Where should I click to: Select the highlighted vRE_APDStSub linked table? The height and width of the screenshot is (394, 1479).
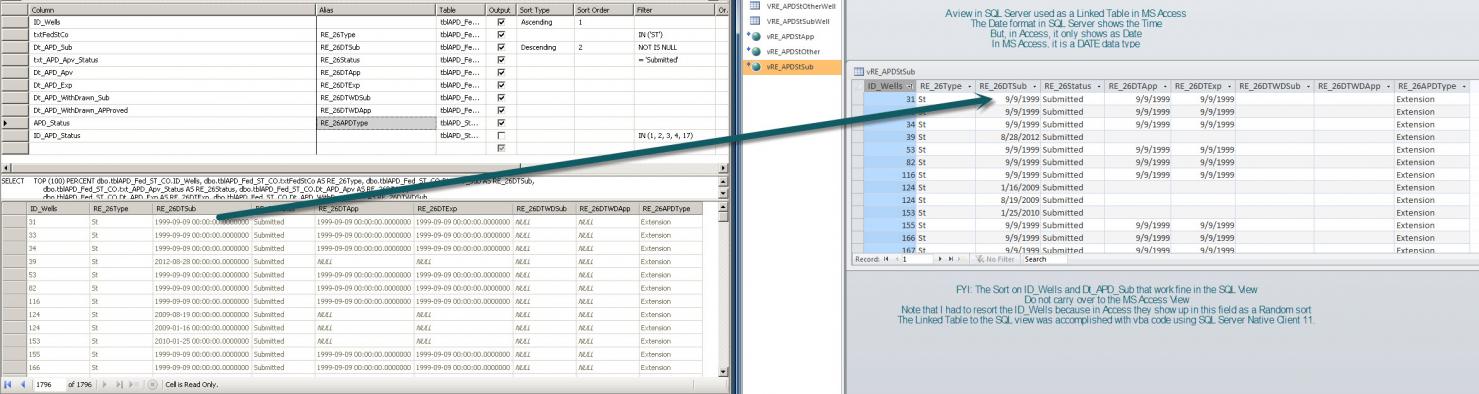coord(789,66)
